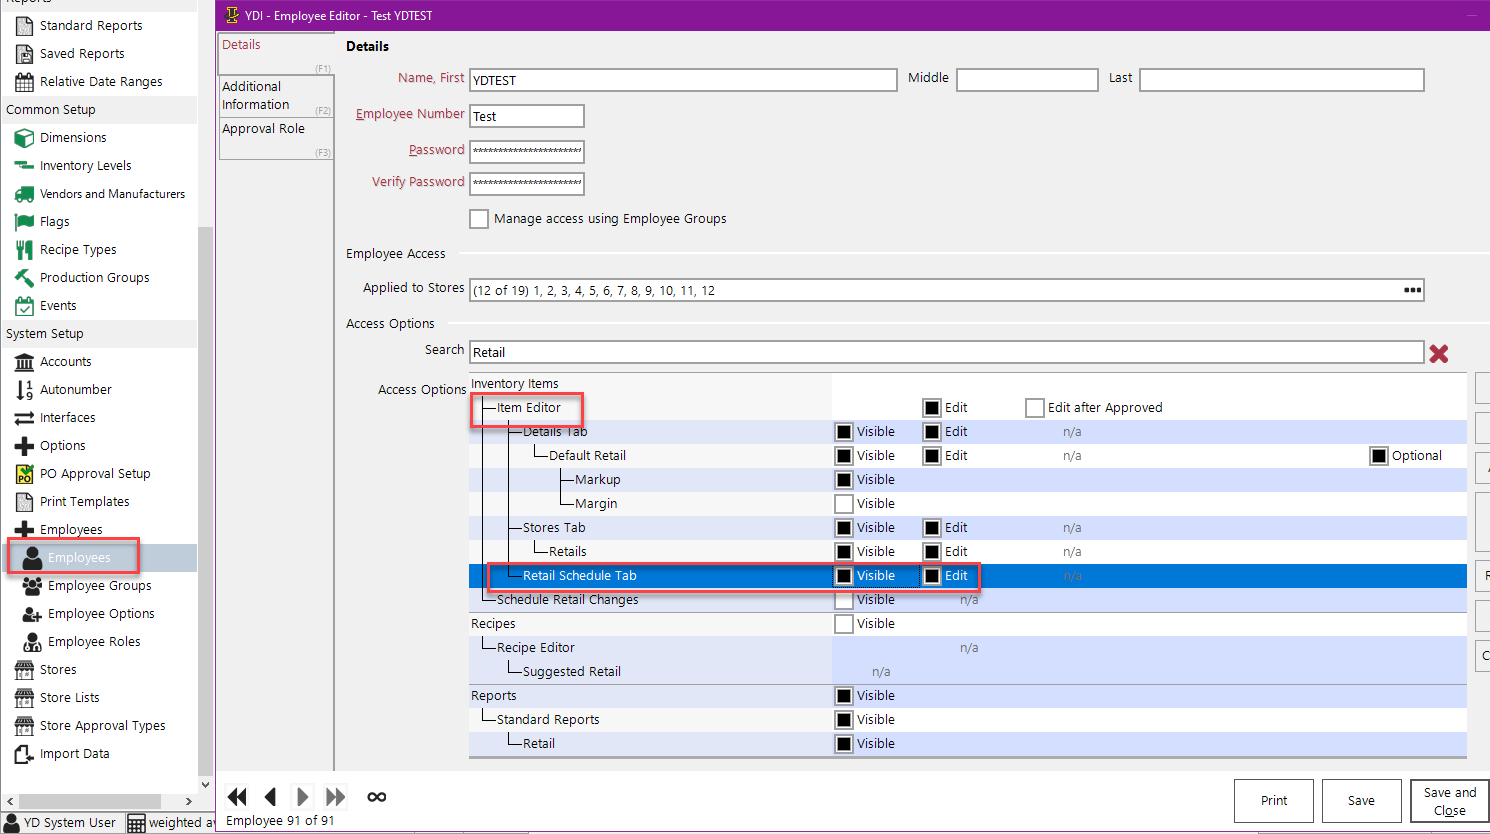This screenshot has width=1490, height=834.
Task: Toggle Visible checkbox for Retail Schedule Tab
Action: pyautogui.click(x=844, y=576)
